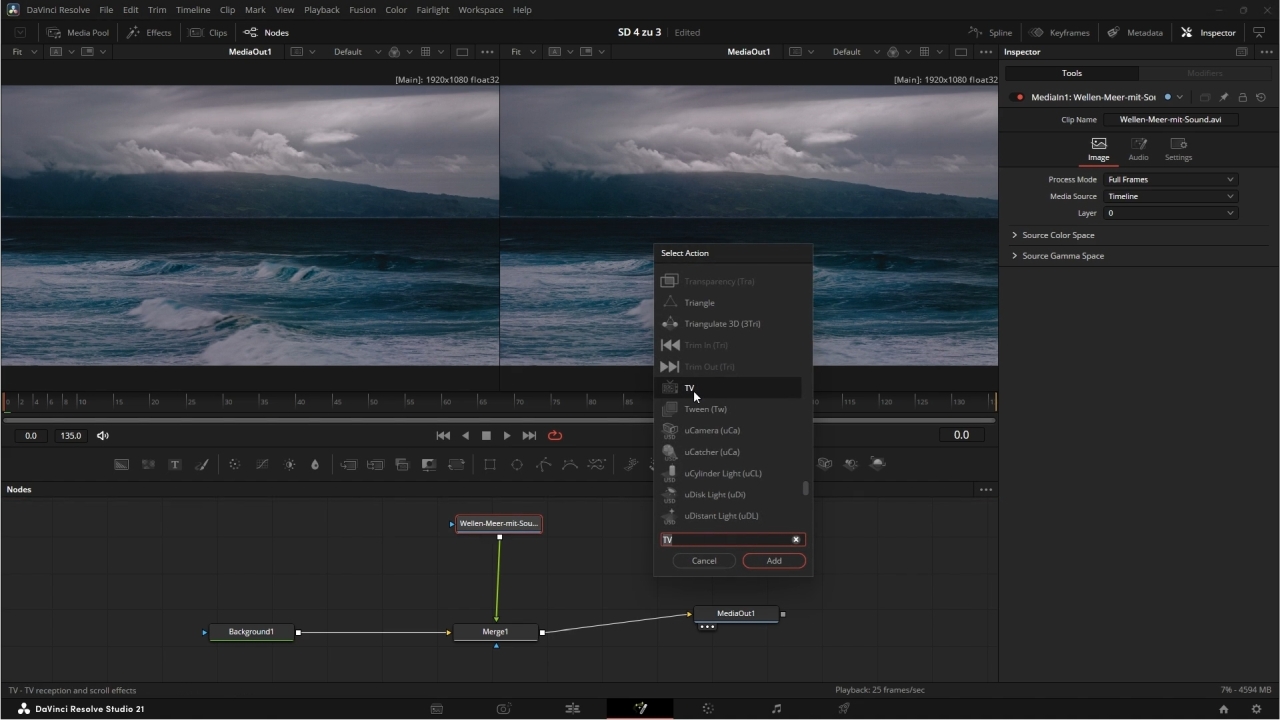
Task: Open the Deliver page
Action: pos(844,708)
